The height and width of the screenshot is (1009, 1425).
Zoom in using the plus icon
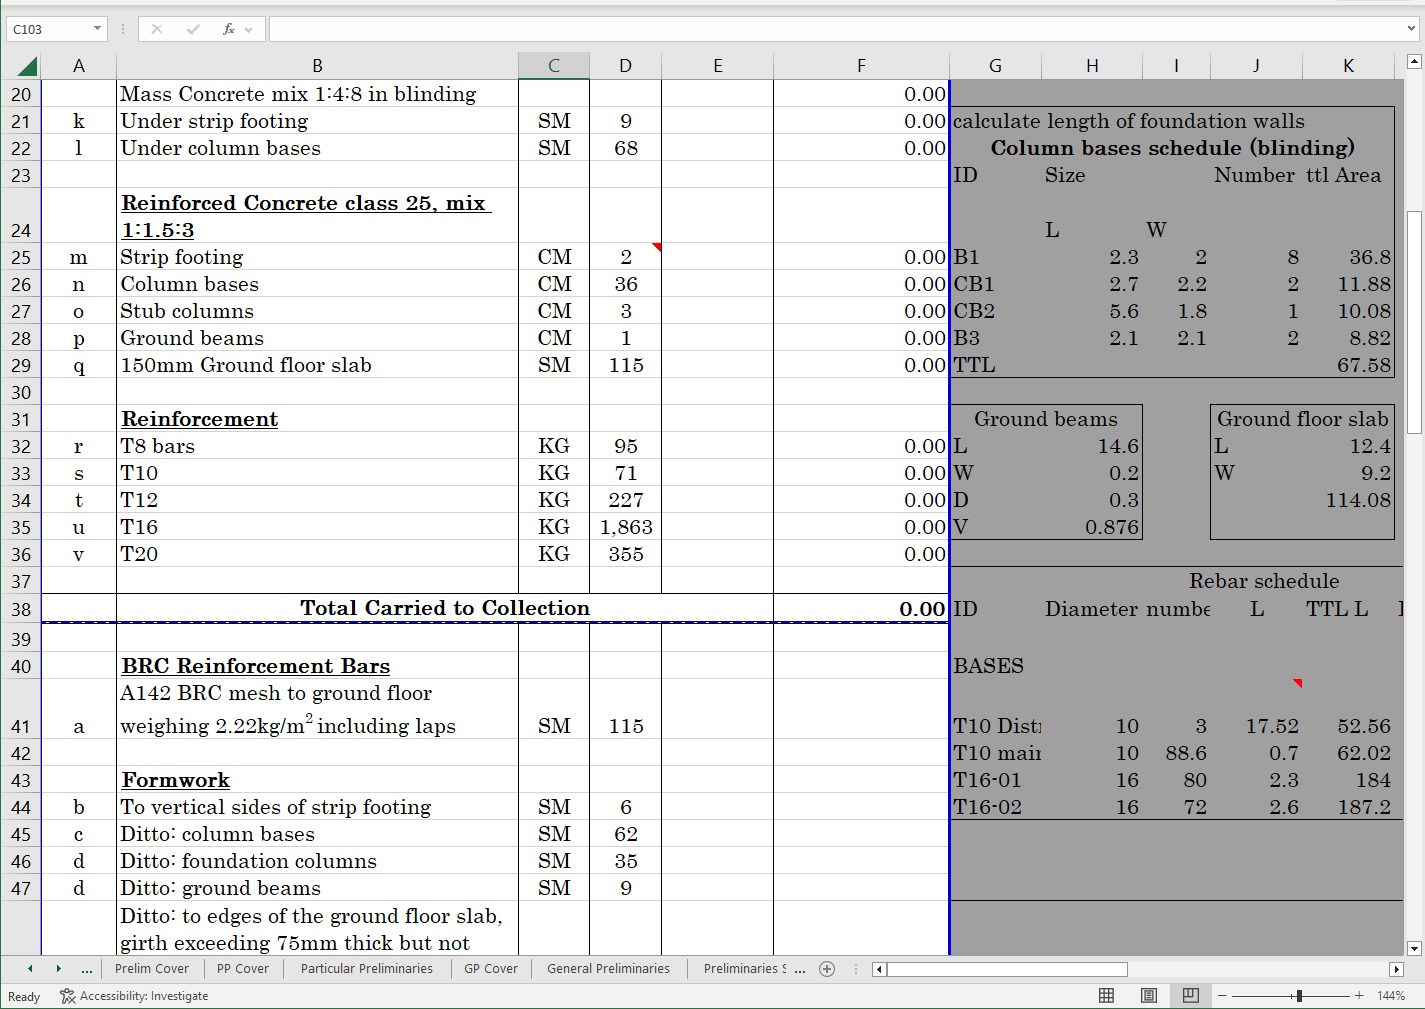[1358, 996]
